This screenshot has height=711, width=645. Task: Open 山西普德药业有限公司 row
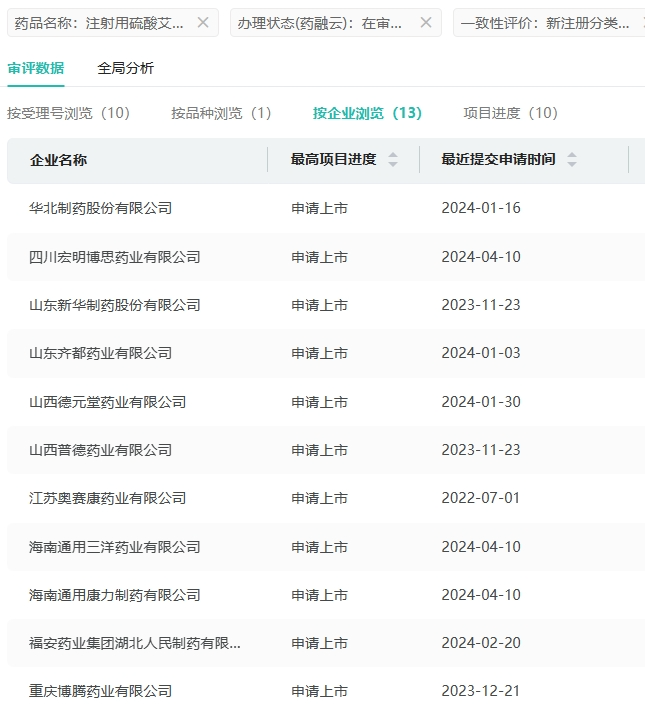(x=326, y=450)
